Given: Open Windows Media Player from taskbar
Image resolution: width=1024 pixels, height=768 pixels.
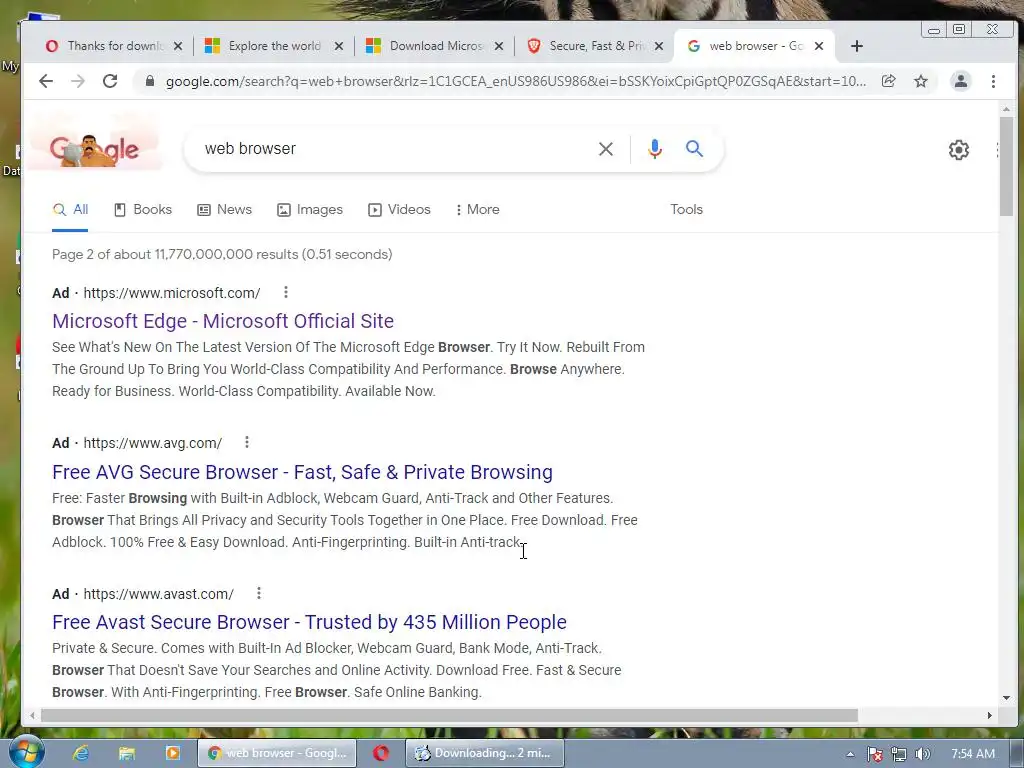Looking at the screenshot, I should pyautogui.click(x=172, y=753).
